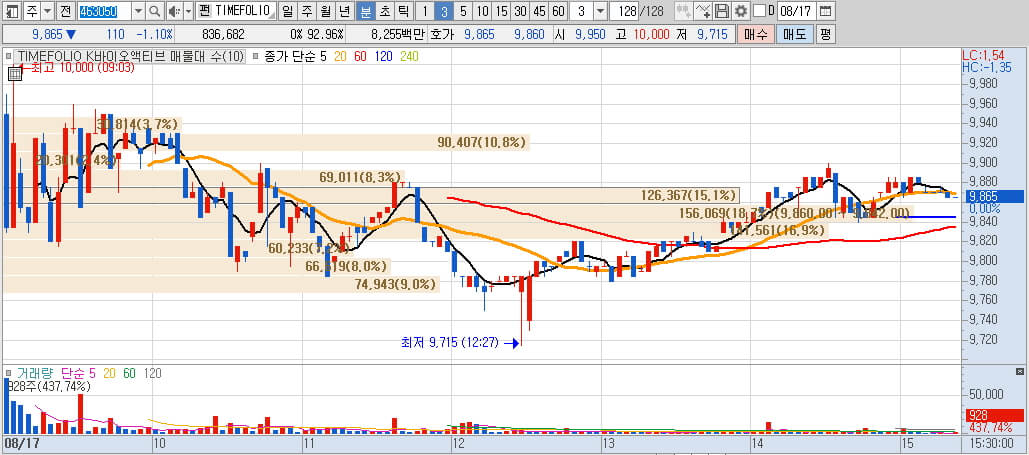Click the 9,860 bid price value

pos(529,34)
